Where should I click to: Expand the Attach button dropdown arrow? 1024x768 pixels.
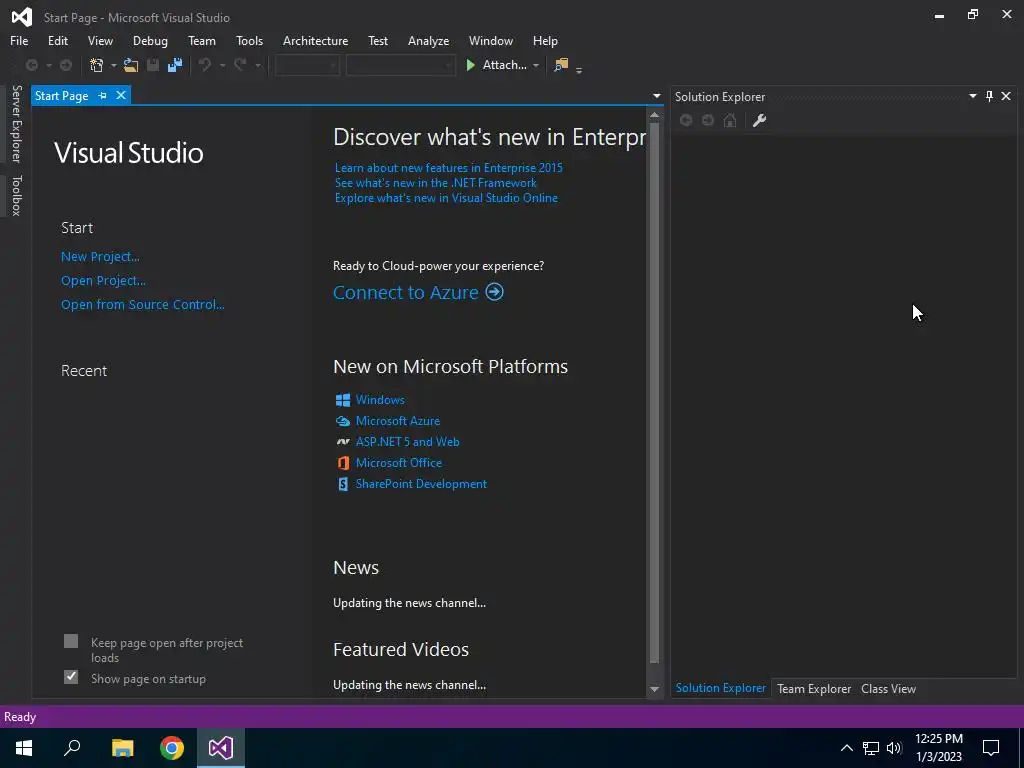536,65
